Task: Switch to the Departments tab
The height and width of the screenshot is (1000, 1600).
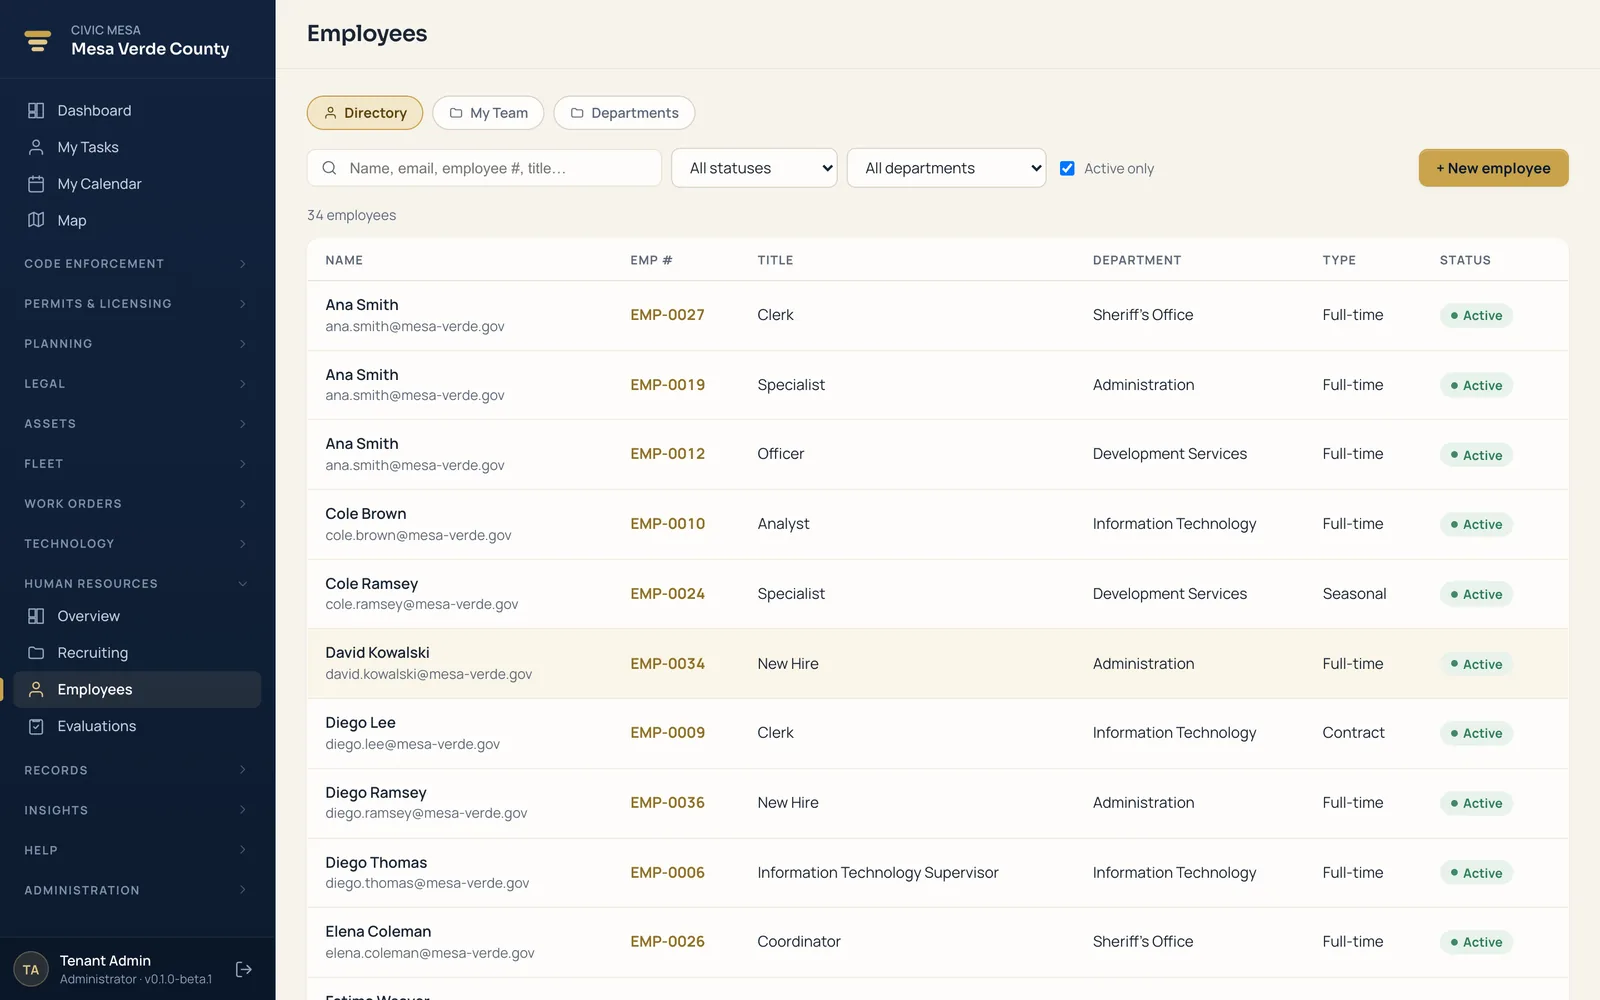Action: [624, 113]
